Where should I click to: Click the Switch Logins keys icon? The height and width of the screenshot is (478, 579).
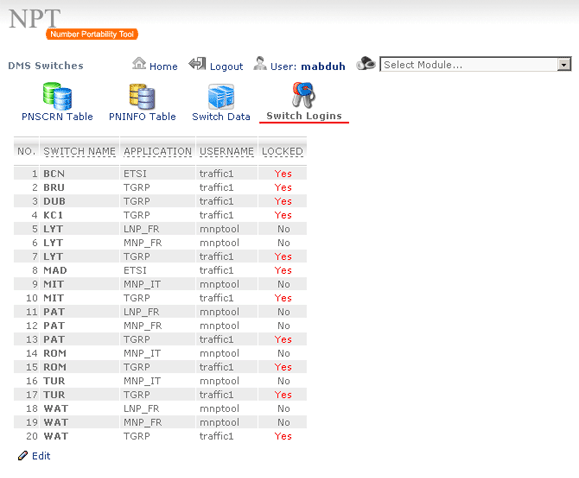[304, 95]
